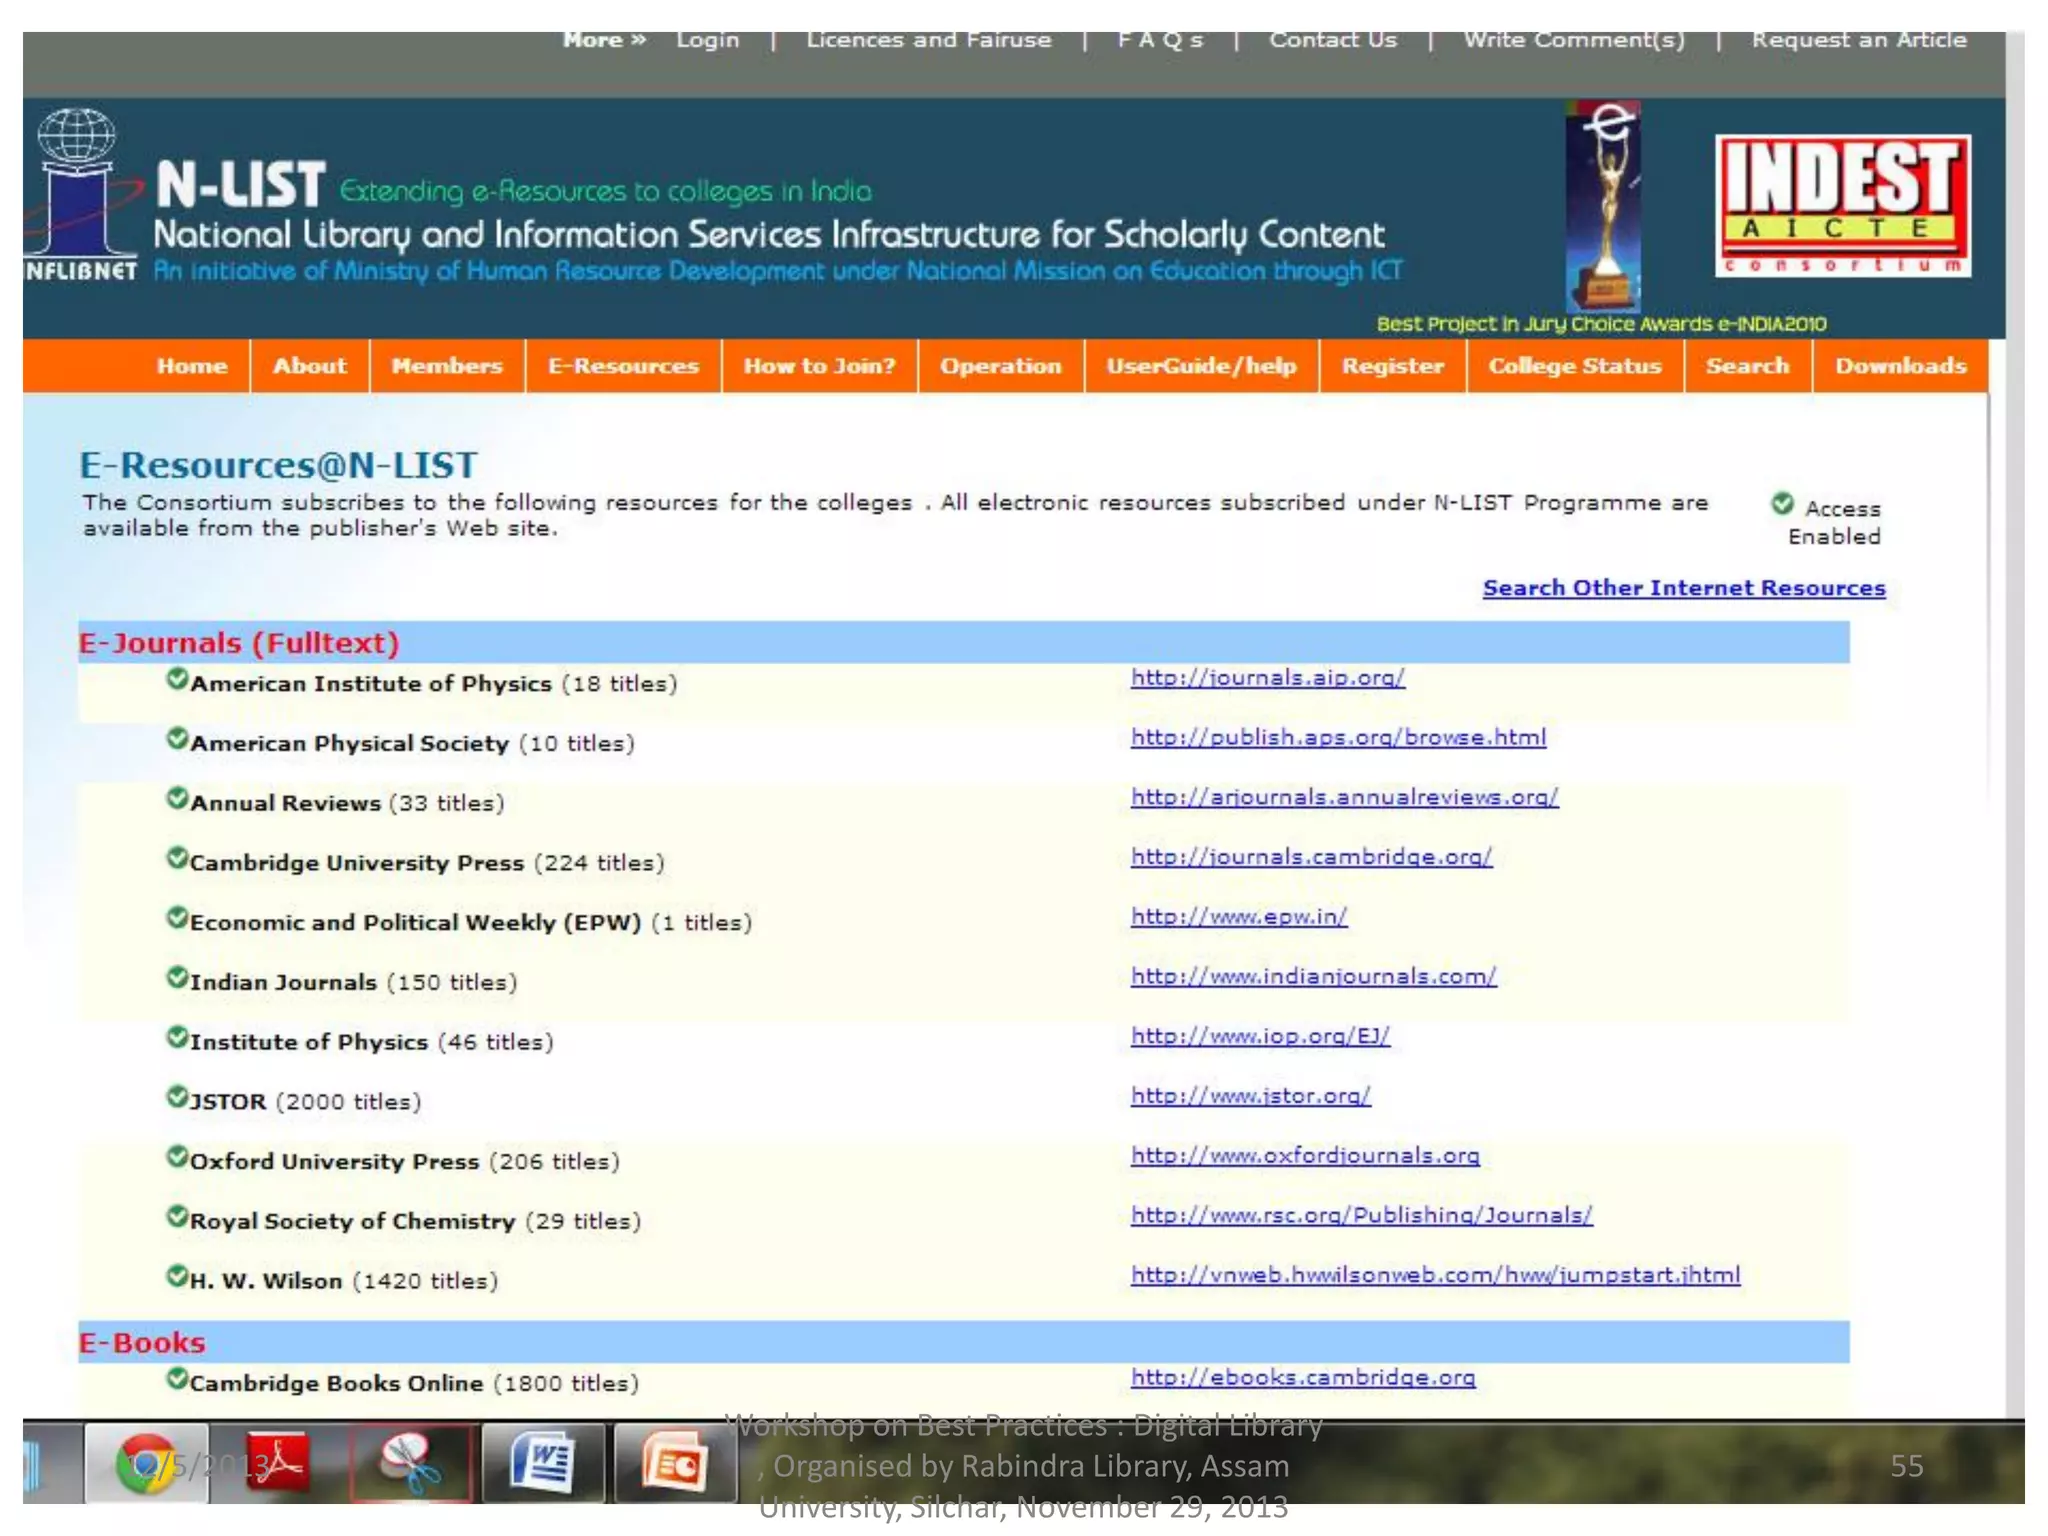Screen dimensions: 2048x1536
Task: Launch Adobe Acrobat Reader taskbar icon
Action: (279, 1464)
